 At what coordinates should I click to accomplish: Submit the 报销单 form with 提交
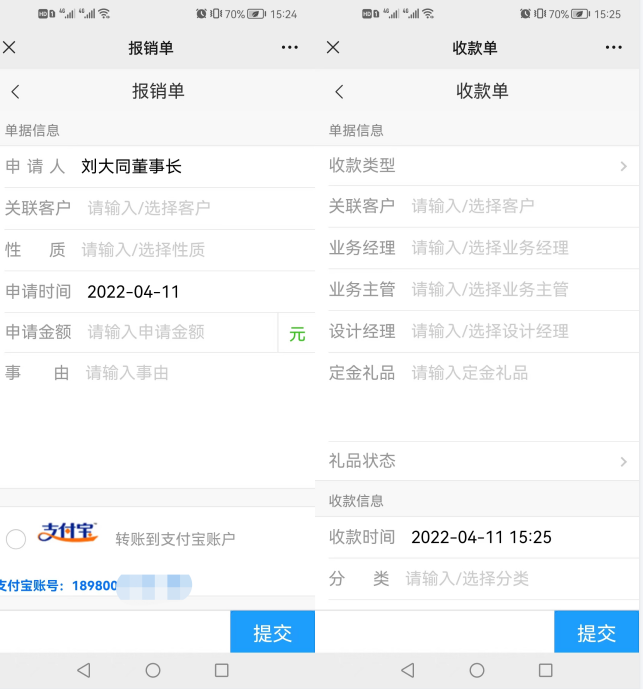pyautogui.click(x=272, y=631)
